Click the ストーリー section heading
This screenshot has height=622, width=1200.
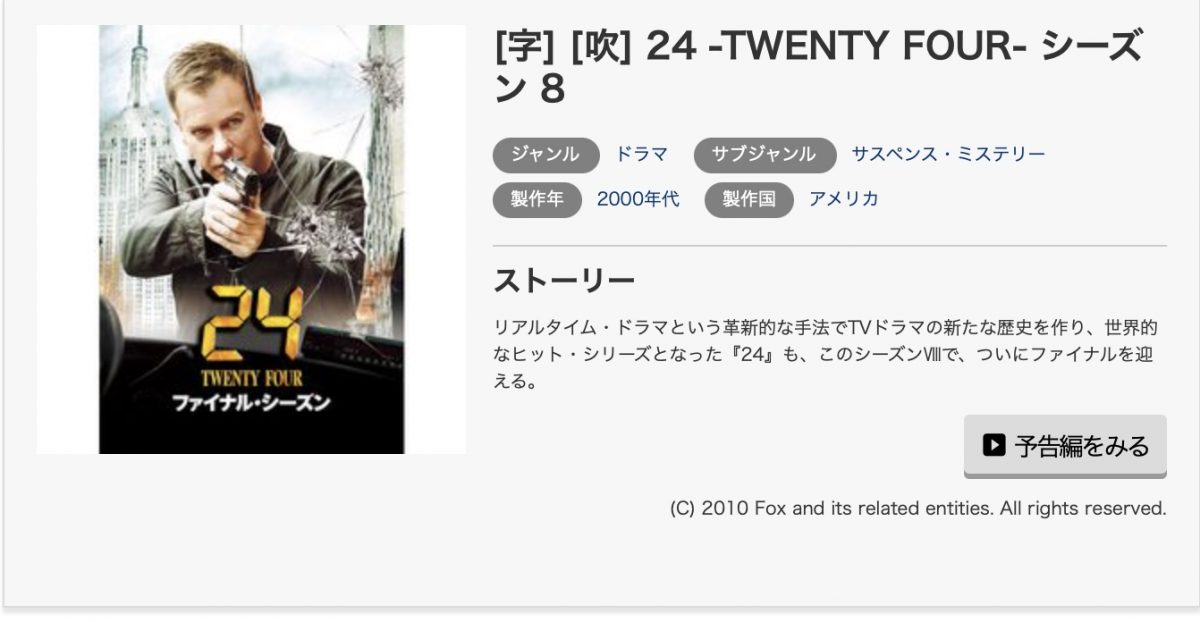(x=565, y=282)
